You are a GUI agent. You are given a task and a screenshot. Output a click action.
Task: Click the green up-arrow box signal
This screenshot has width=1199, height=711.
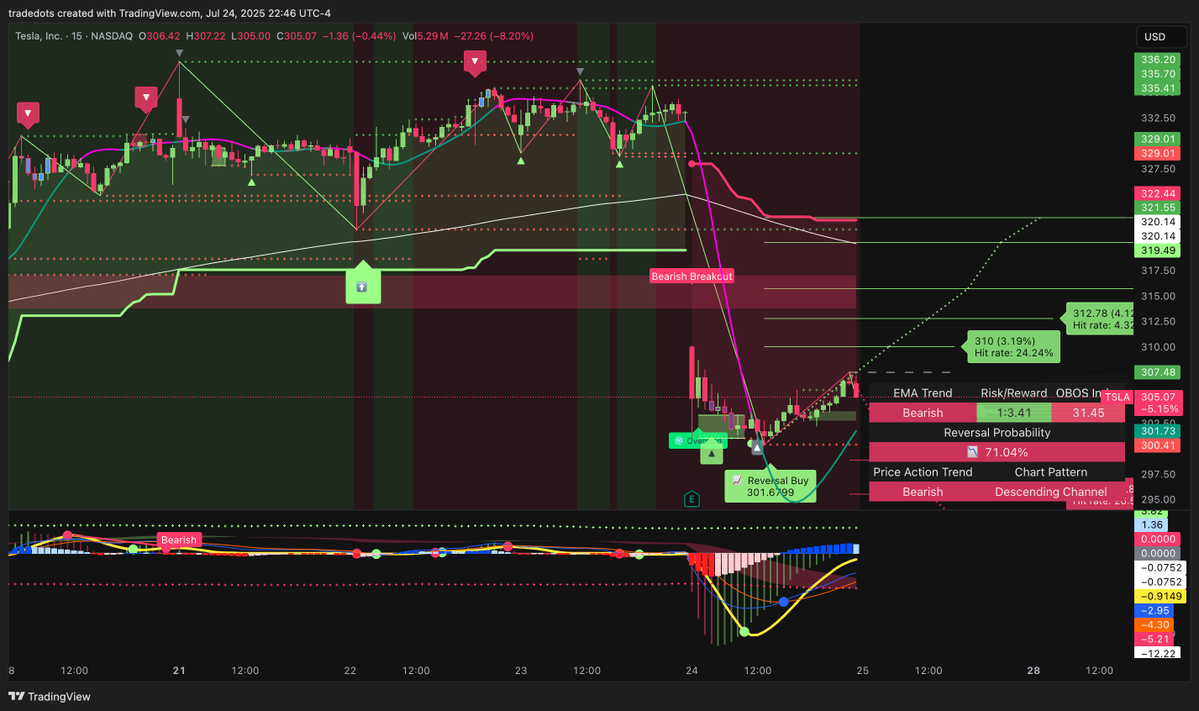click(x=363, y=283)
